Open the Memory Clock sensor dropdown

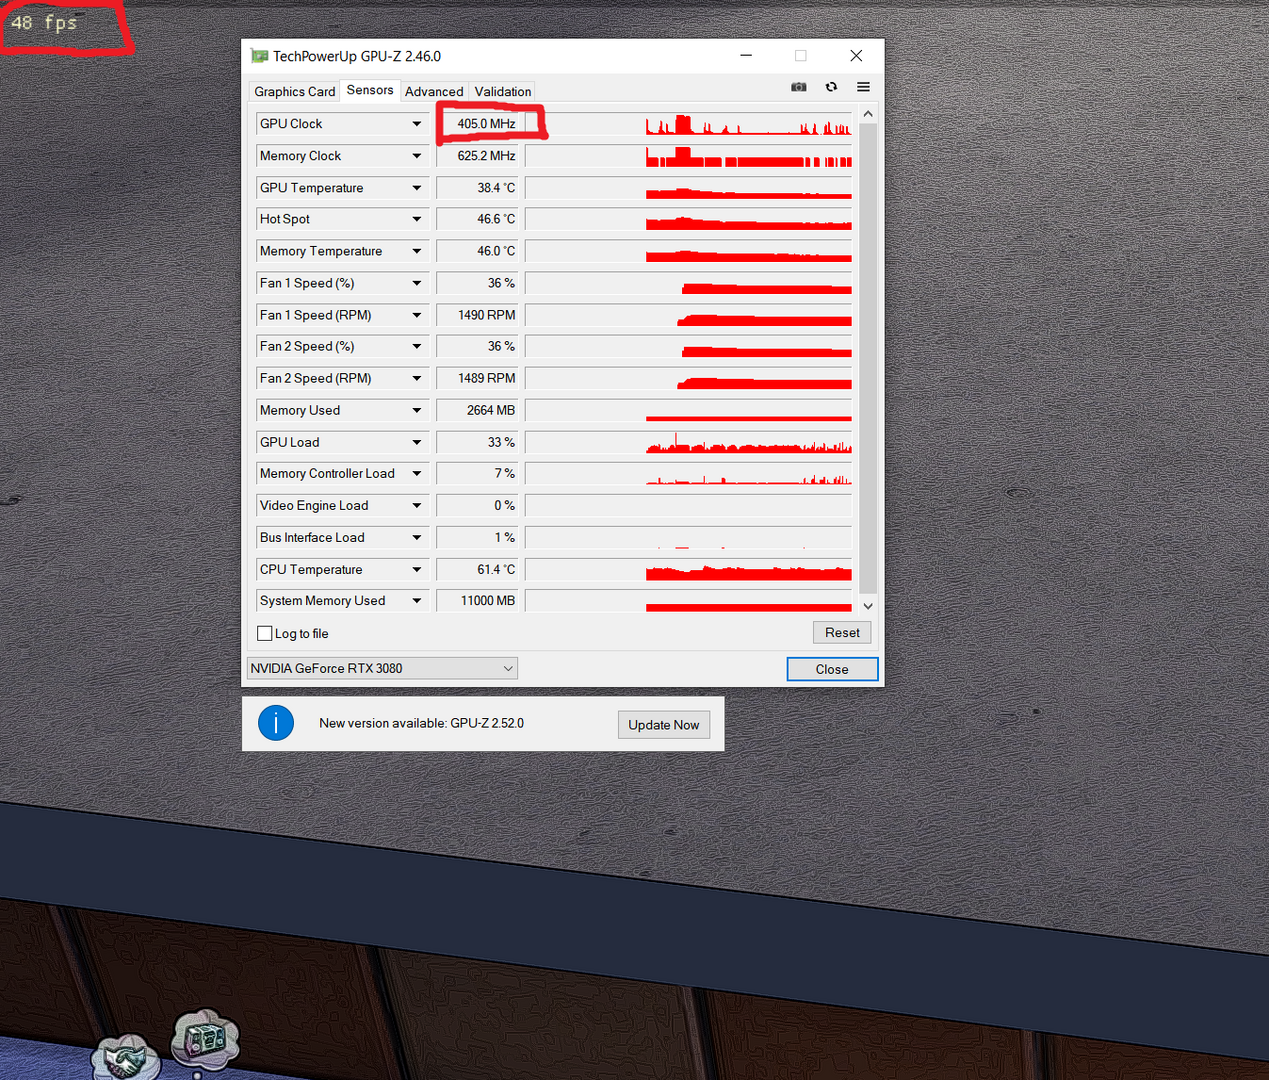[x=417, y=156]
